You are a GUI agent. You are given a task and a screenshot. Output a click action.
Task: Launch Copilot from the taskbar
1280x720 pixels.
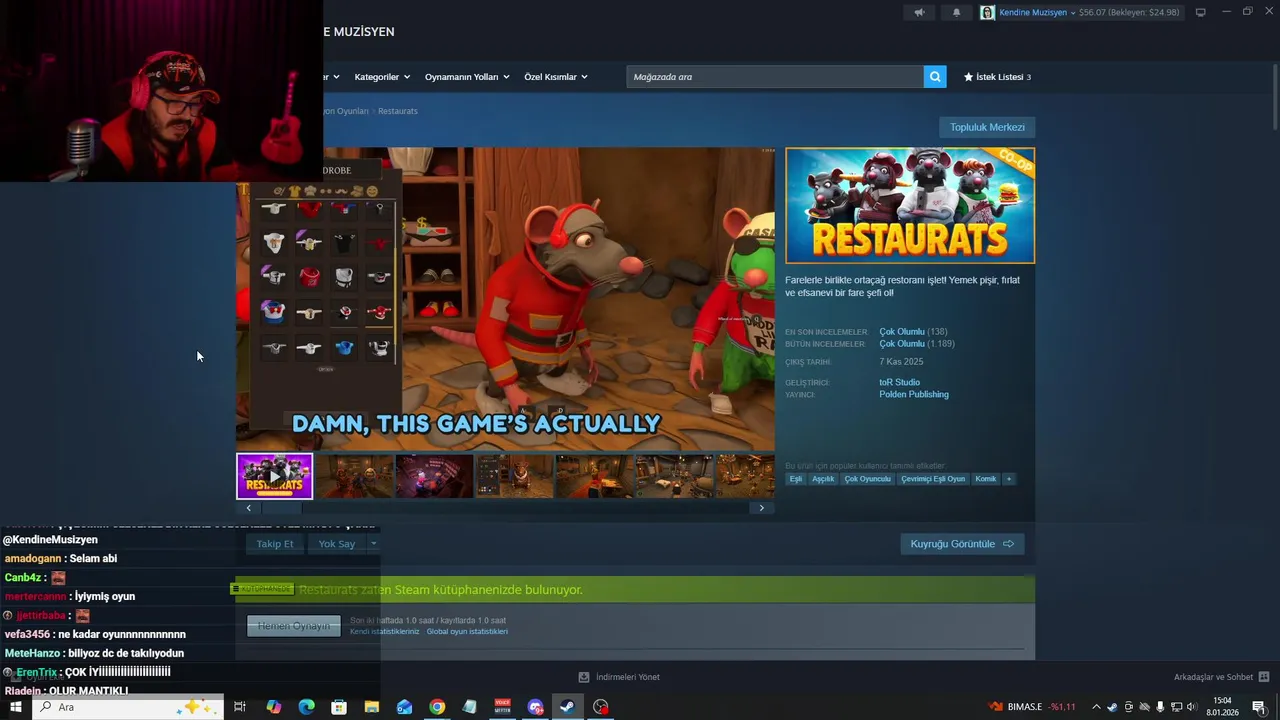[273, 707]
